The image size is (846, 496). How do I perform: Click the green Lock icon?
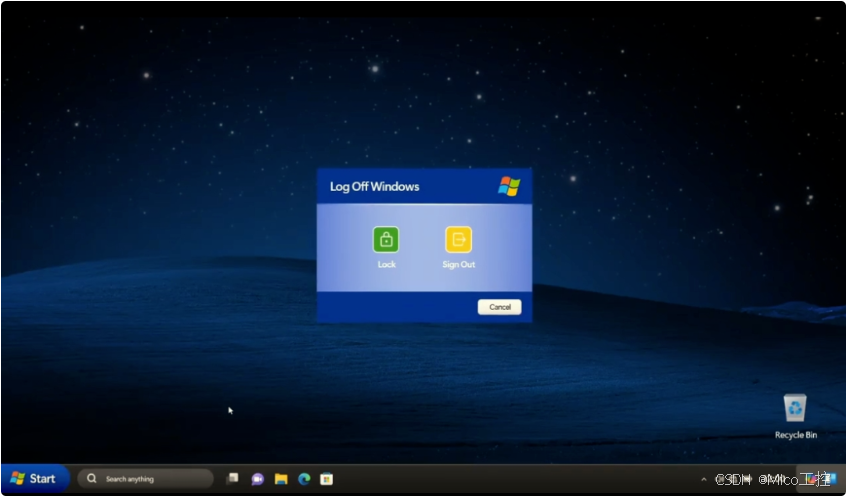tap(386, 240)
